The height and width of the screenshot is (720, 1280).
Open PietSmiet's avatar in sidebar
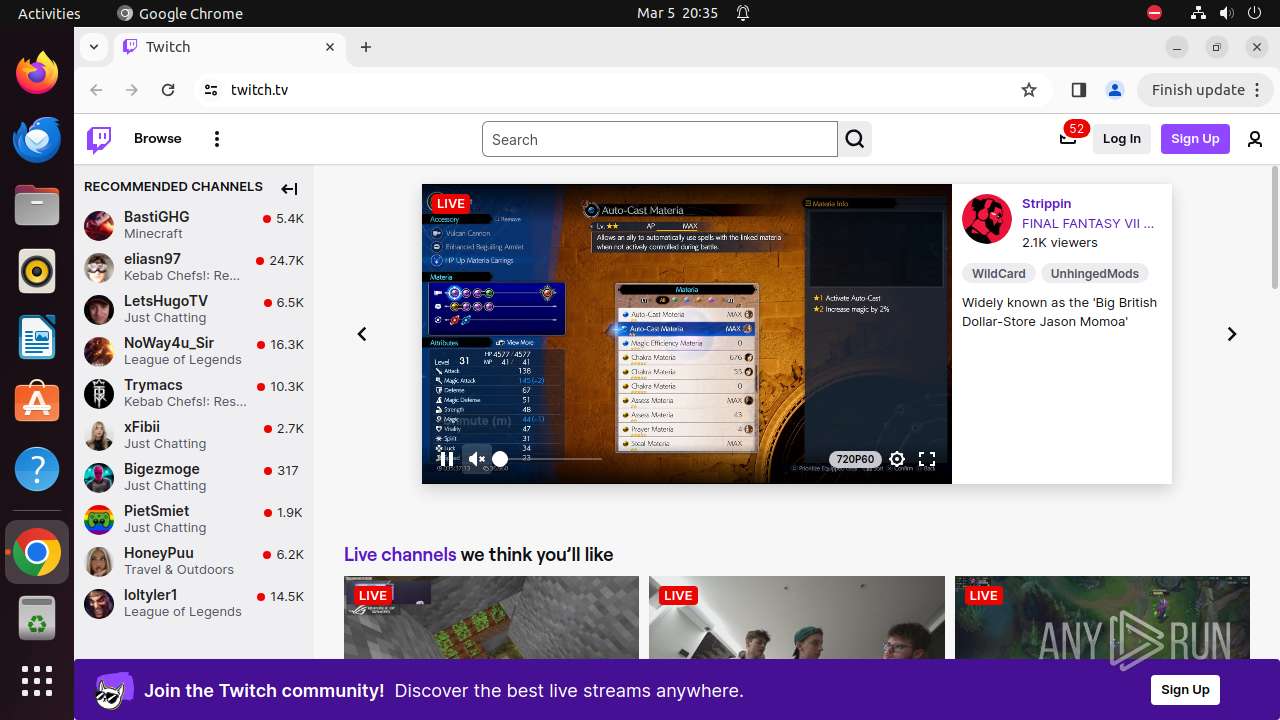[99, 519]
